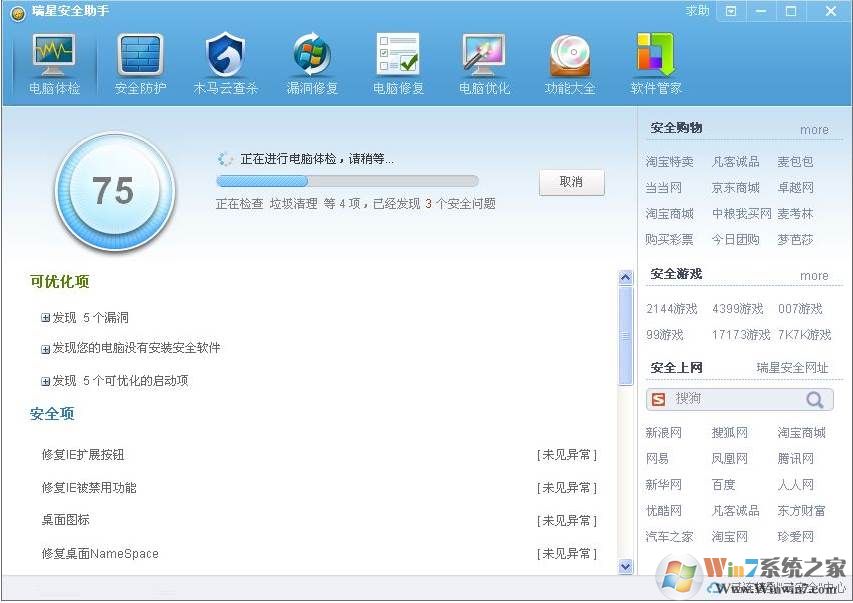Click the results list scrollbar thumb
853x603 pixels.
626,336
